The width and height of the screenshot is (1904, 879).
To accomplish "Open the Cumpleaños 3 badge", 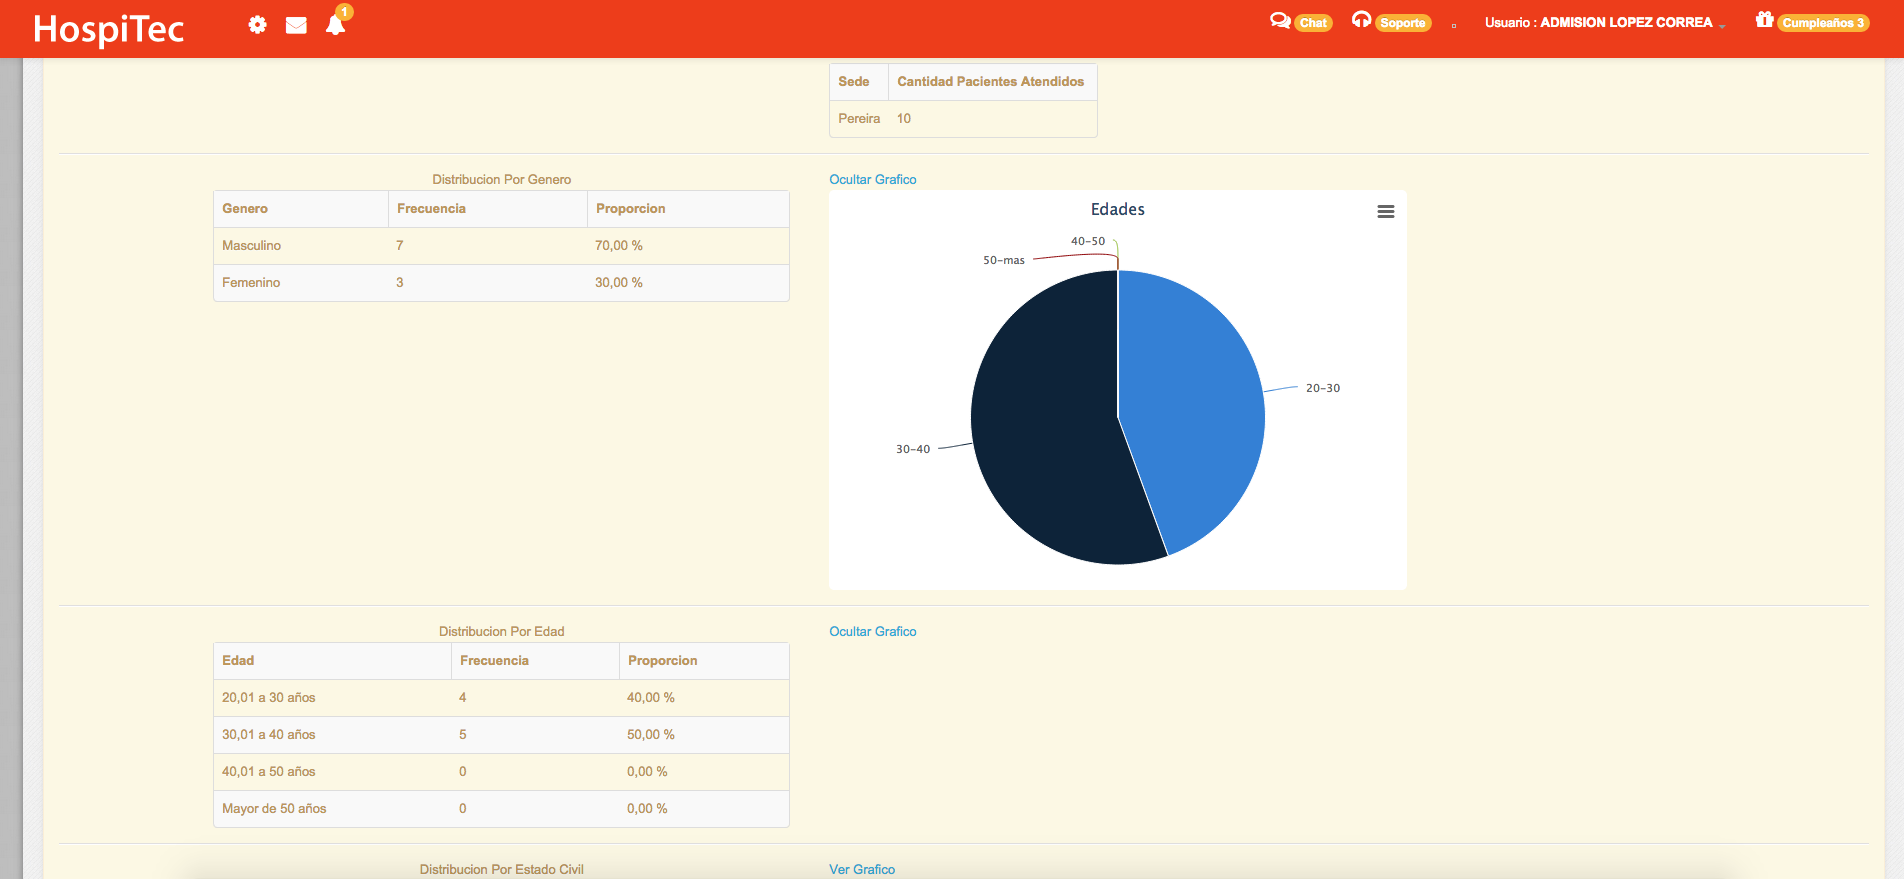I will pos(1822,23).
